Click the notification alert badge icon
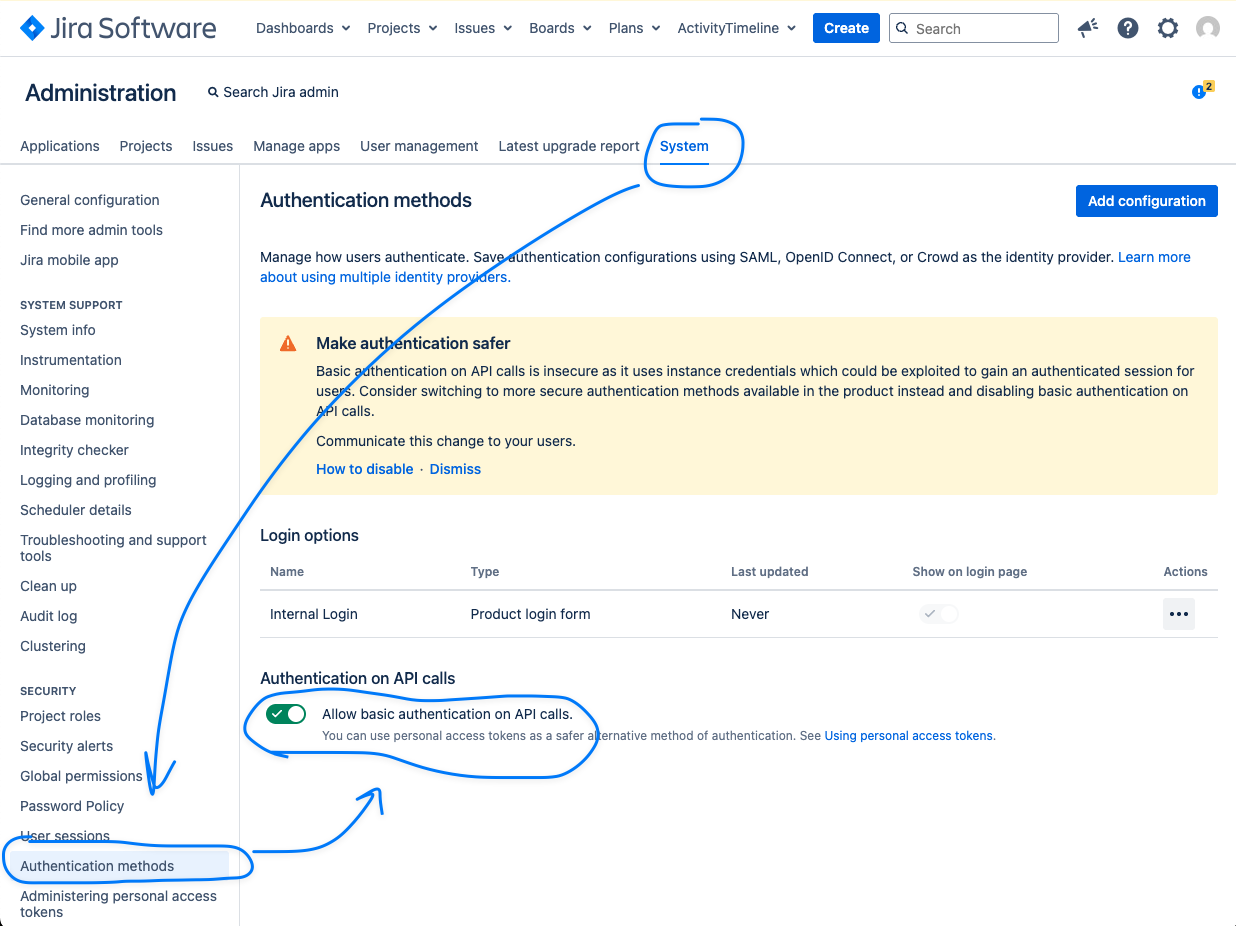Viewport: 1236px width, 926px height. click(1201, 91)
